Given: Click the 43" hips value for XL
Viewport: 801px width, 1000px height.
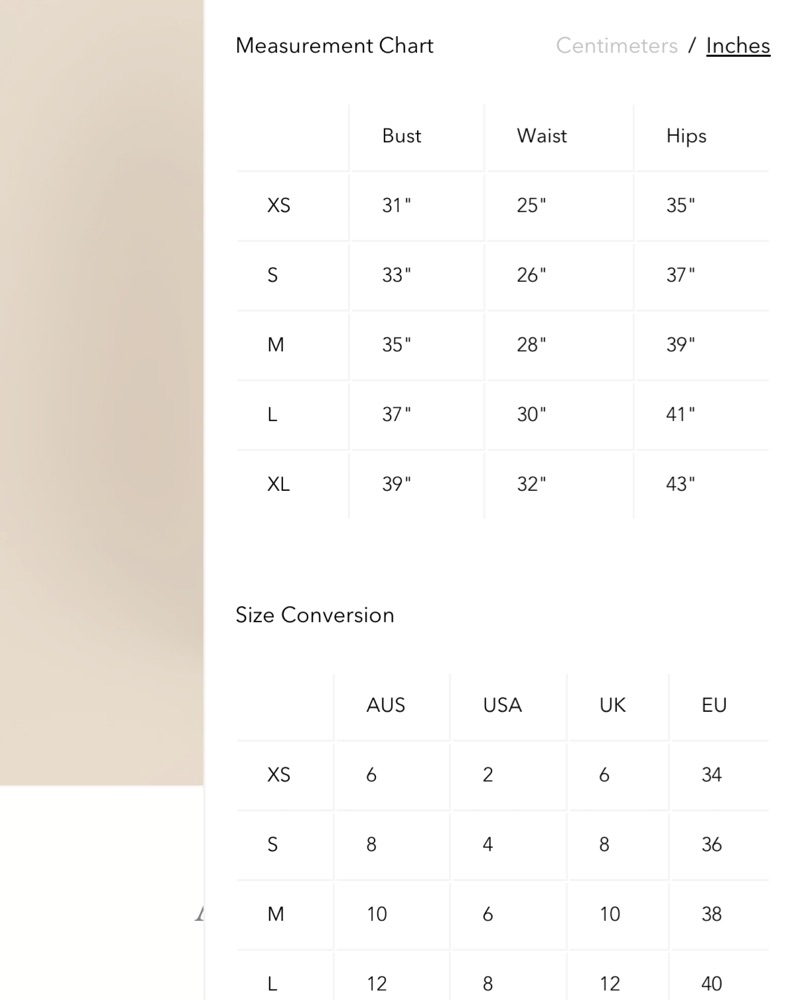Looking at the screenshot, I should click(x=680, y=484).
